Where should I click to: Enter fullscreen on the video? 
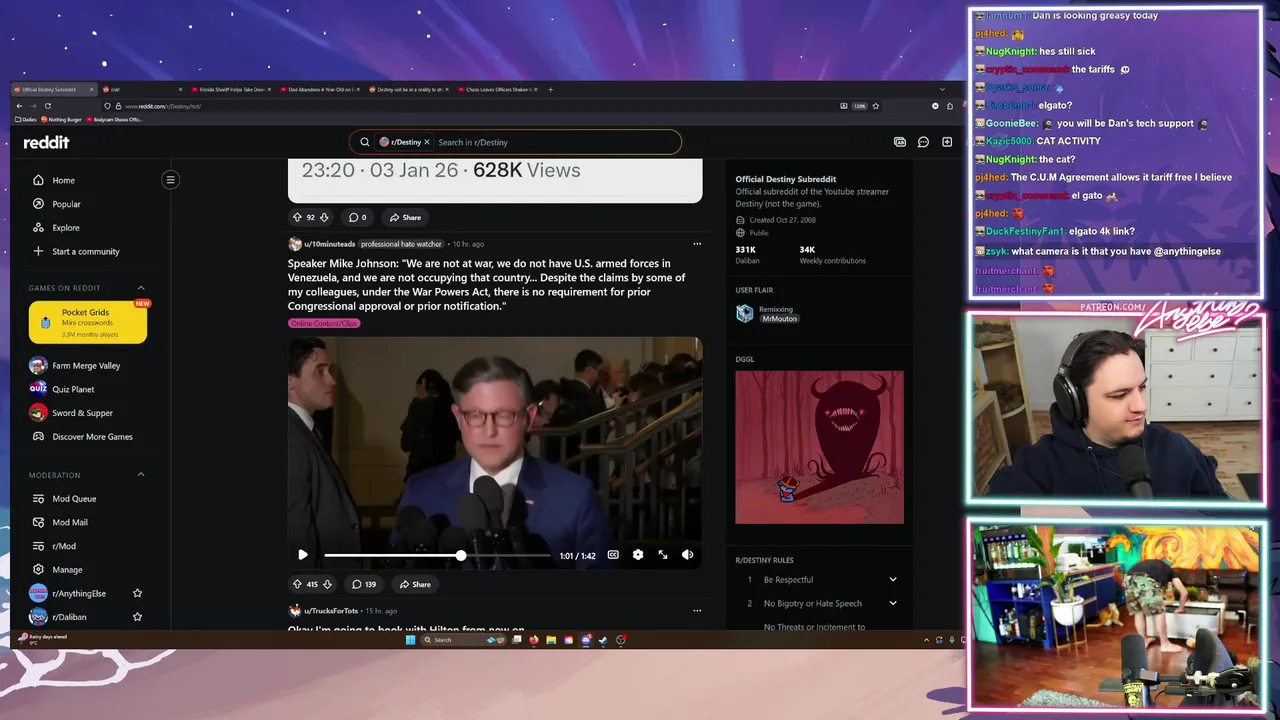click(663, 555)
